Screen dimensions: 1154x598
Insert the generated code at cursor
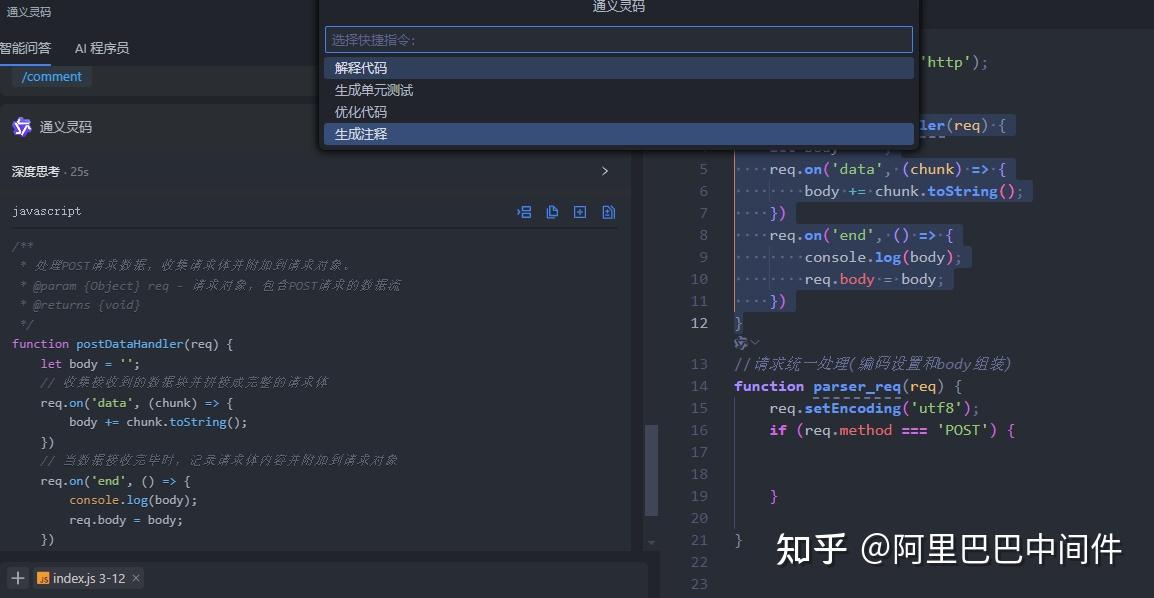(524, 212)
